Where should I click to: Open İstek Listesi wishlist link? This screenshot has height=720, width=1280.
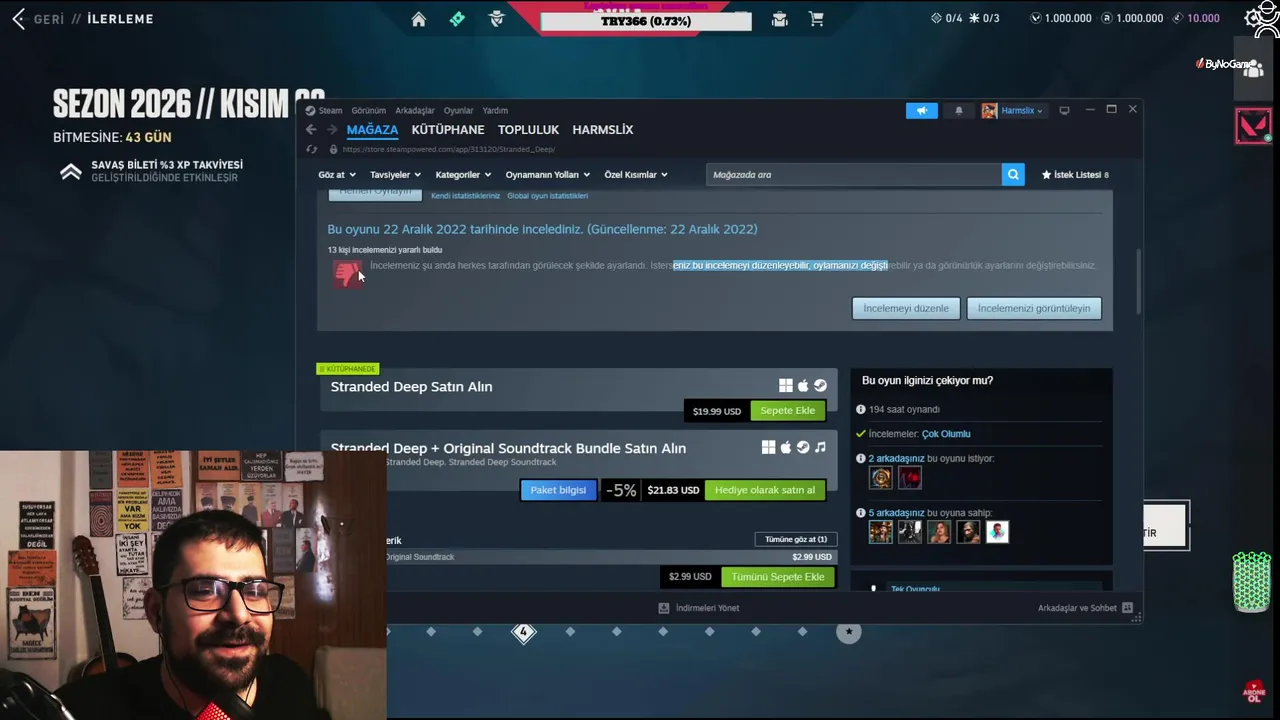1075,175
